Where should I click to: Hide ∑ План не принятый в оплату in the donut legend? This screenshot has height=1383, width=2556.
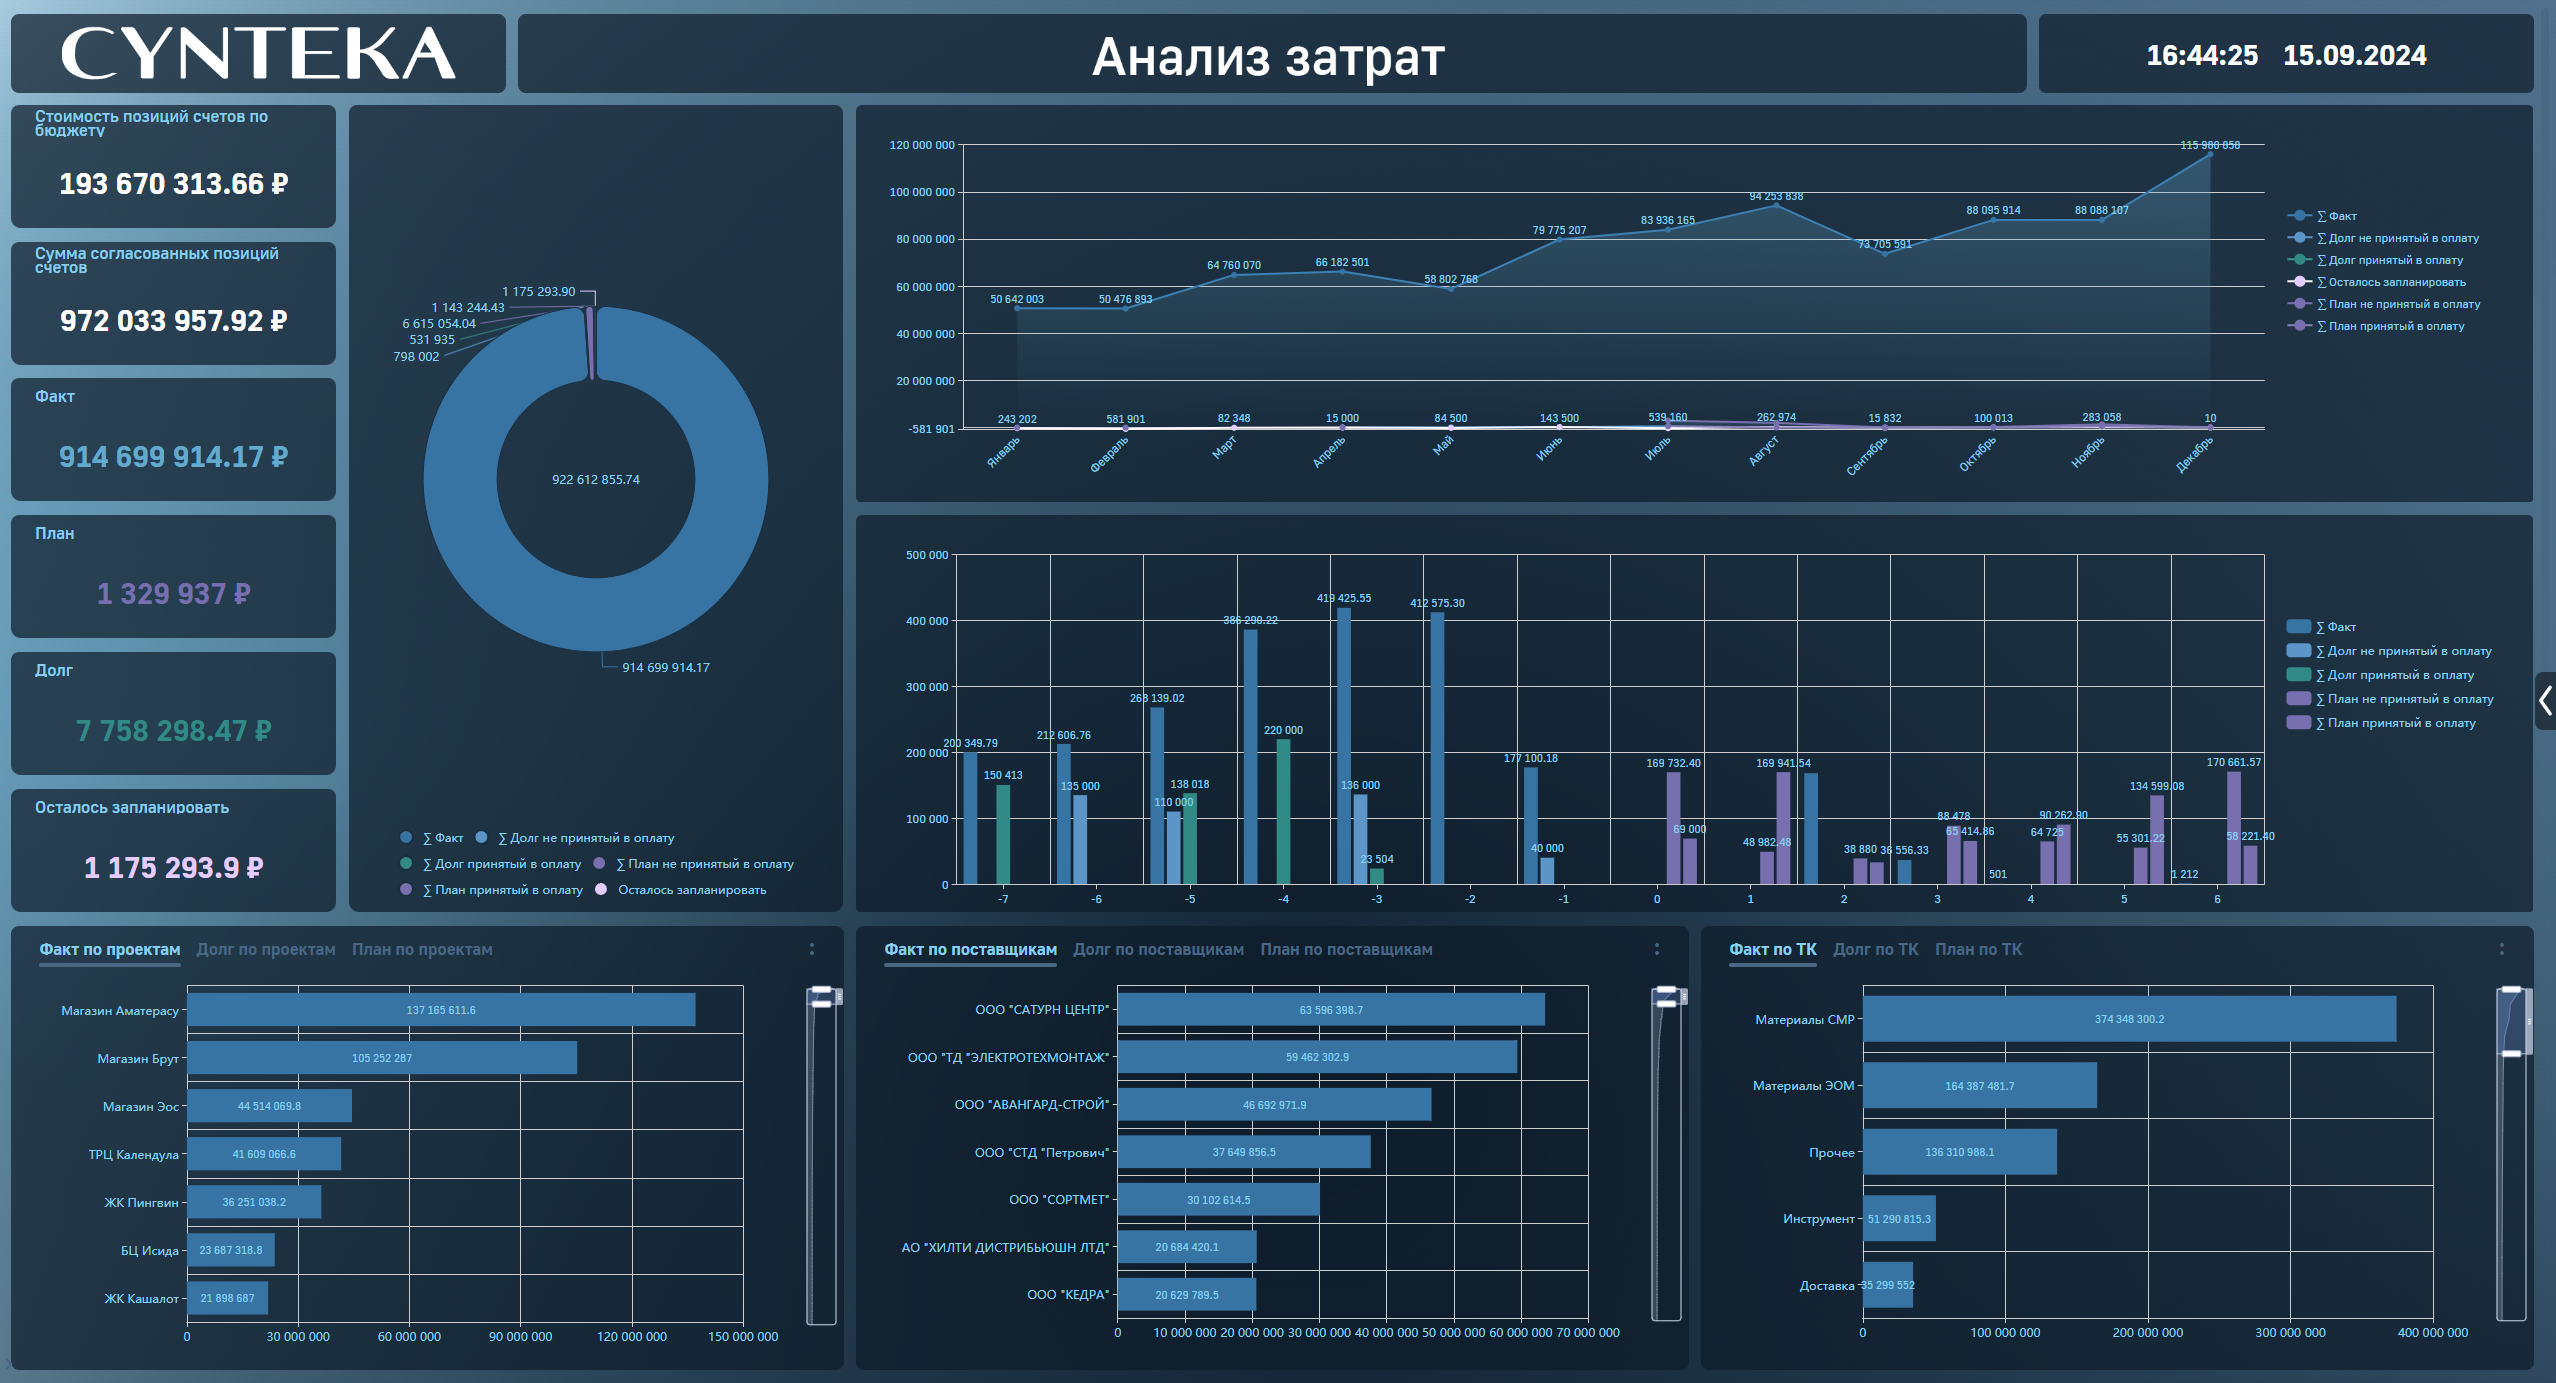coord(704,864)
